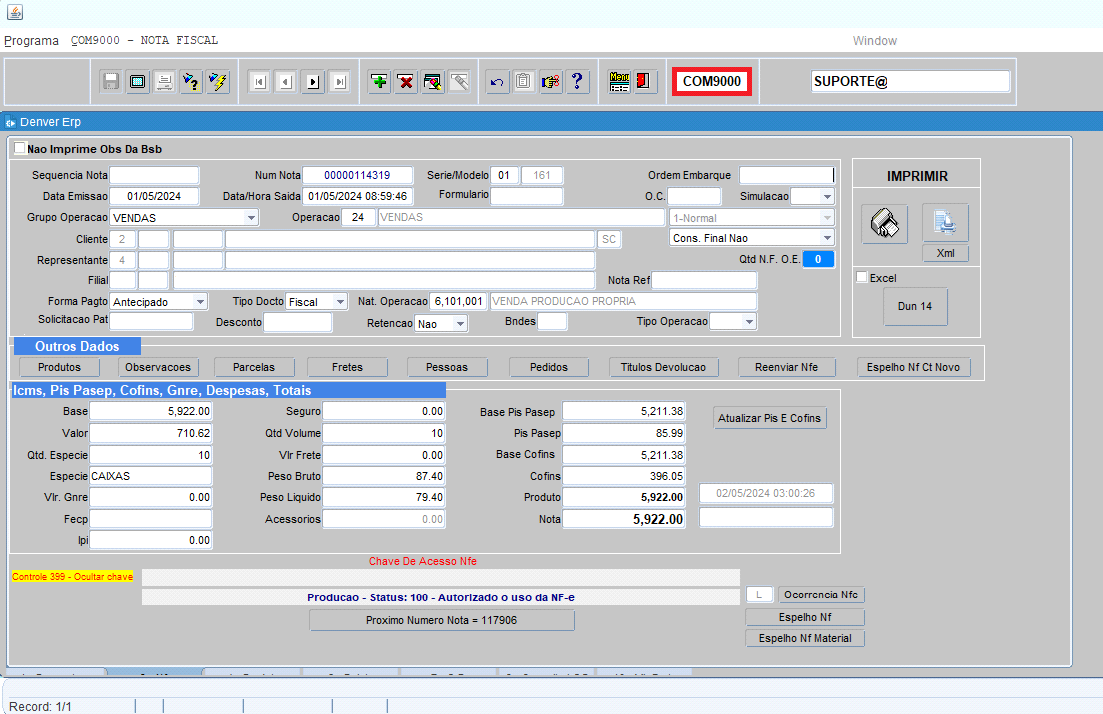Go to the first record
This screenshot has height=714, width=1103.
click(260, 82)
